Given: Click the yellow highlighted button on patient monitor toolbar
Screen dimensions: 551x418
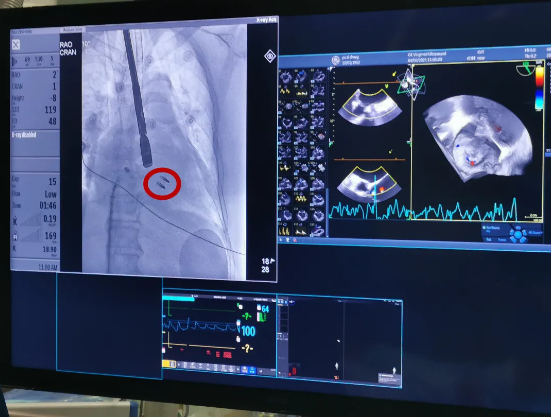Looking at the screenshot, I should pos(169,364).
